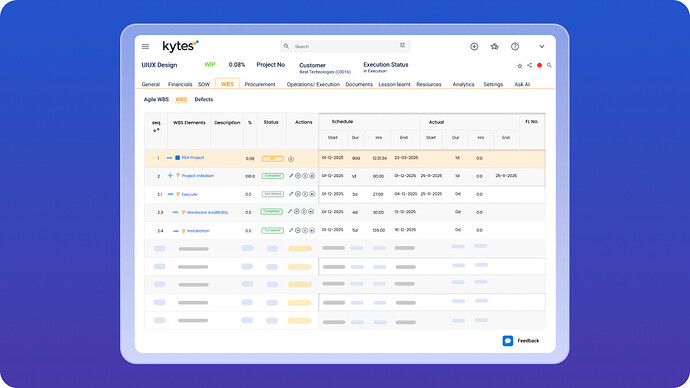Click the kytes logo
The width and height of the screenshot is (690, 388).
click(180, 46)
